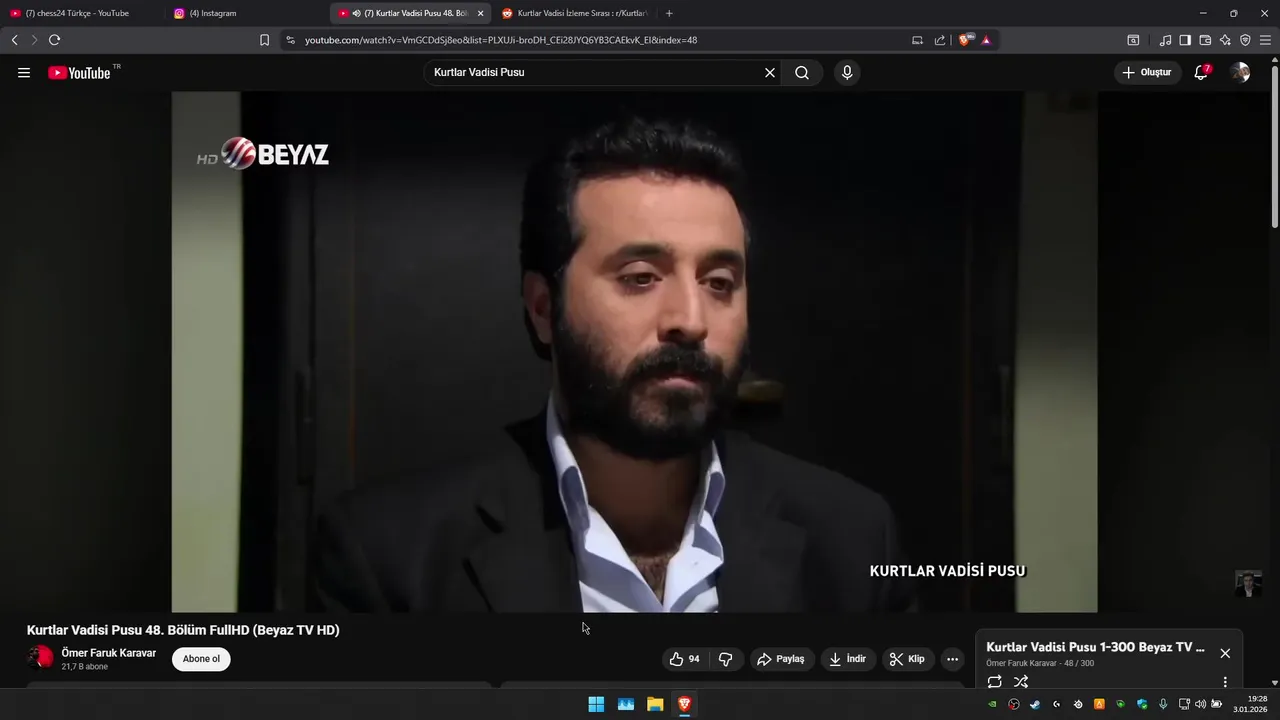Click the YouTube search text field

point(594,73)
